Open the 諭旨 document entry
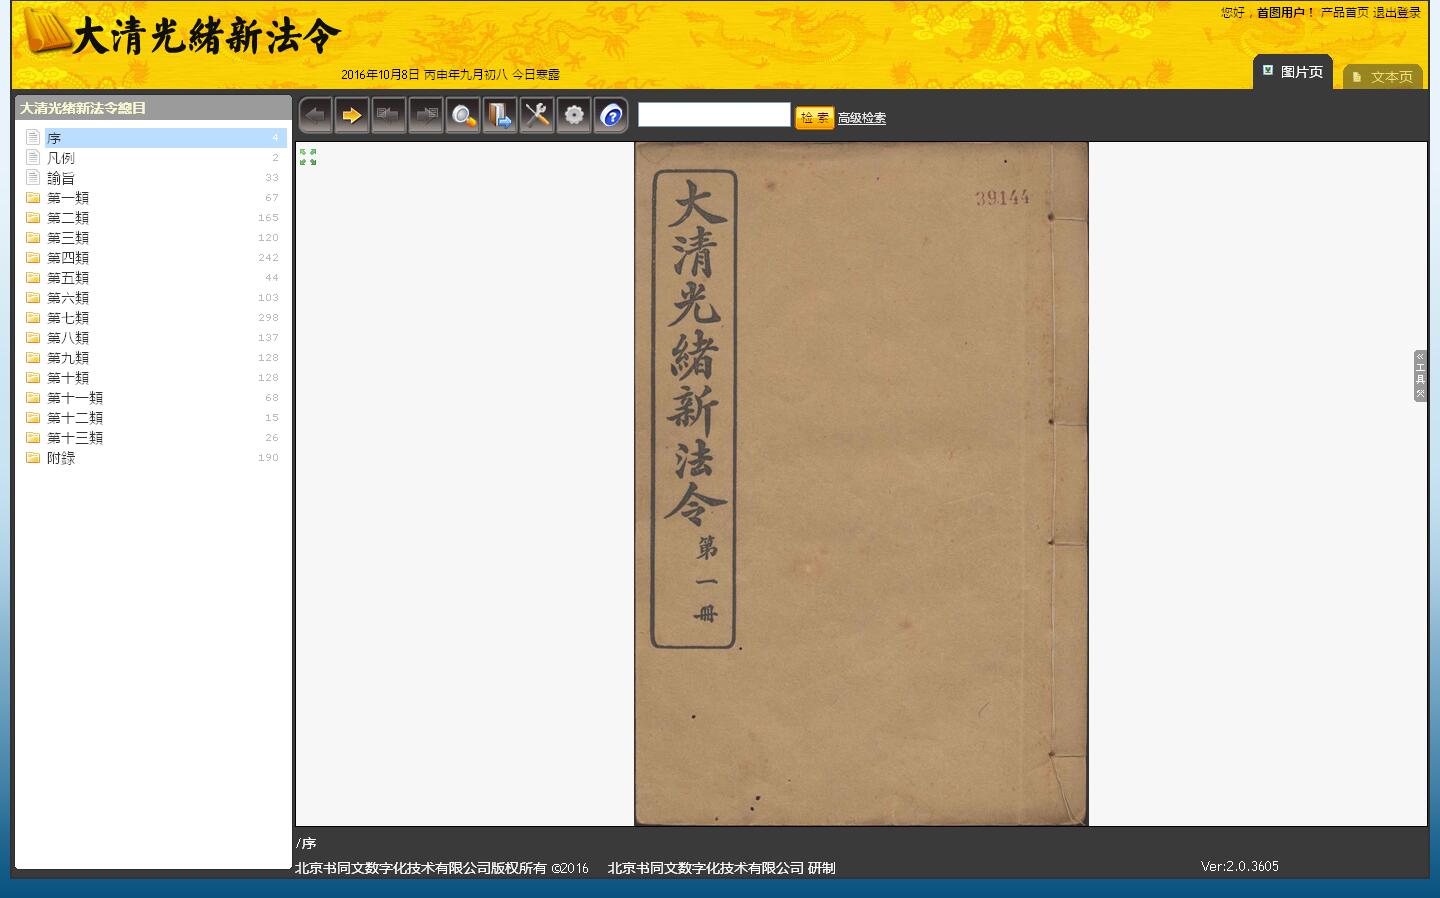Screen dimensions: 1440x898 click(x=61, y=178)
